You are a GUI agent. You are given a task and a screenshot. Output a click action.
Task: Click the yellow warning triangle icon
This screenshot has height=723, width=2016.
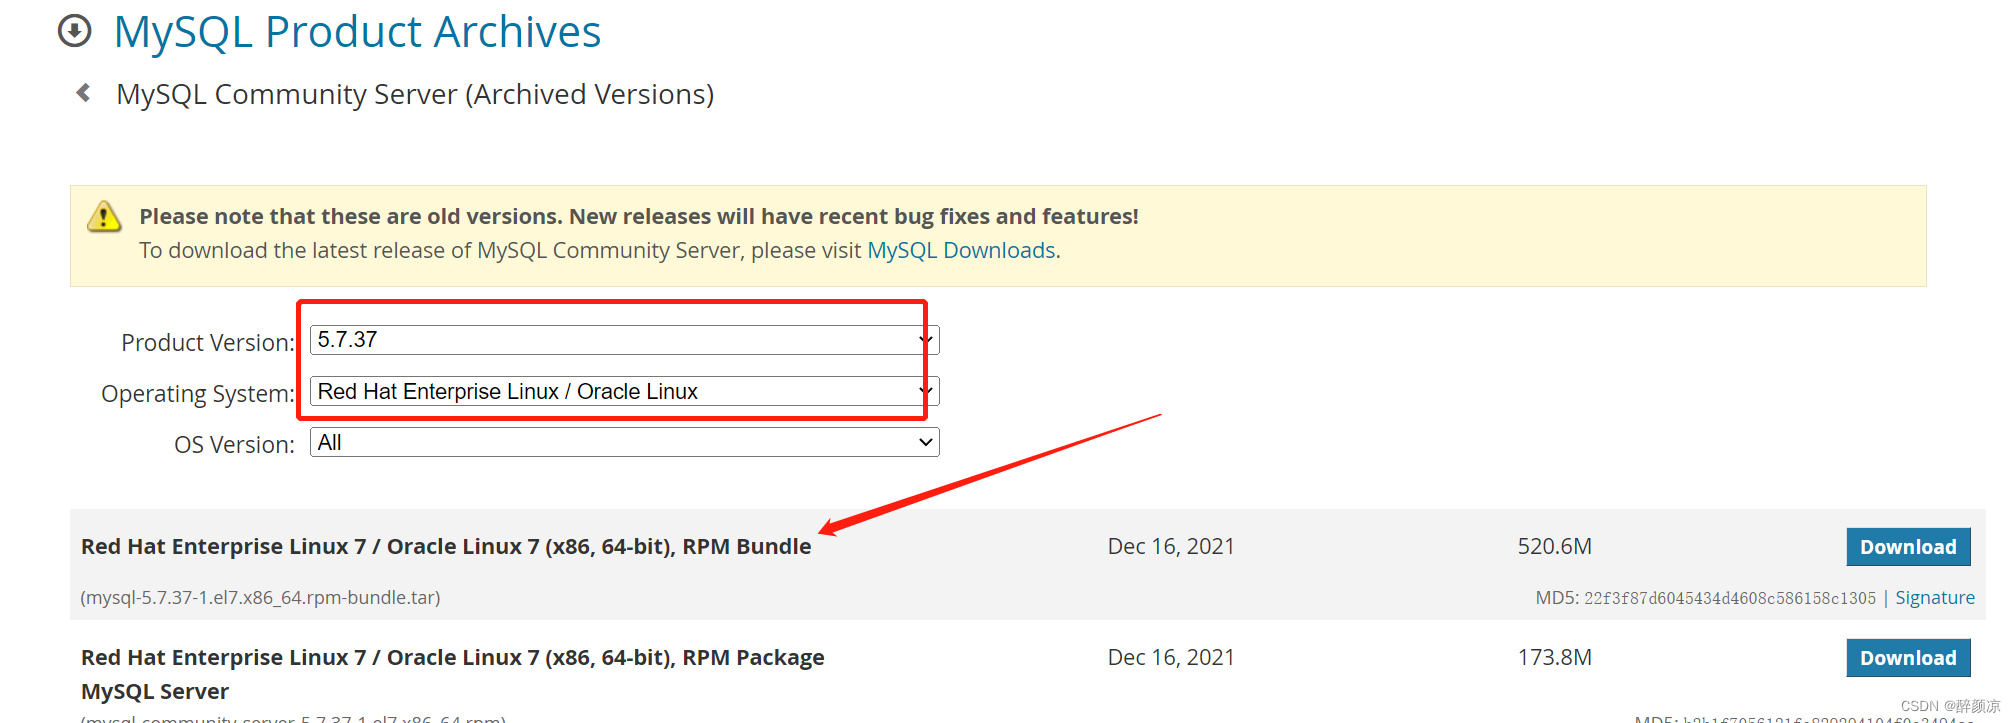pos(104,216)
